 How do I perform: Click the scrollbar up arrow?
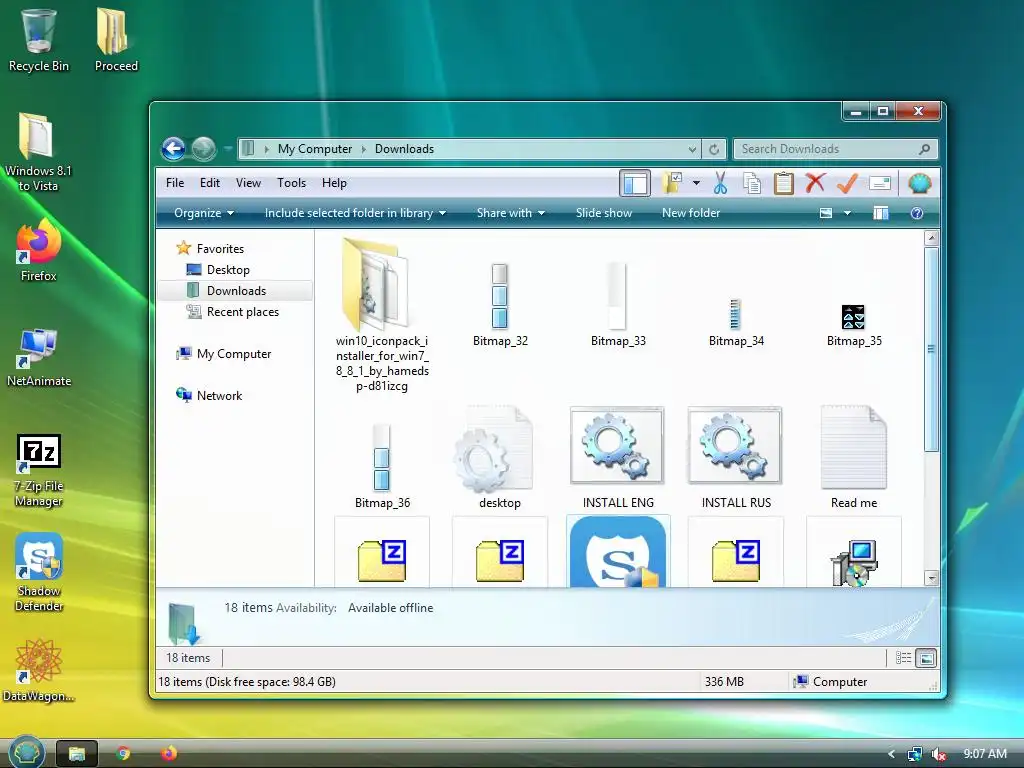(932, 238)
